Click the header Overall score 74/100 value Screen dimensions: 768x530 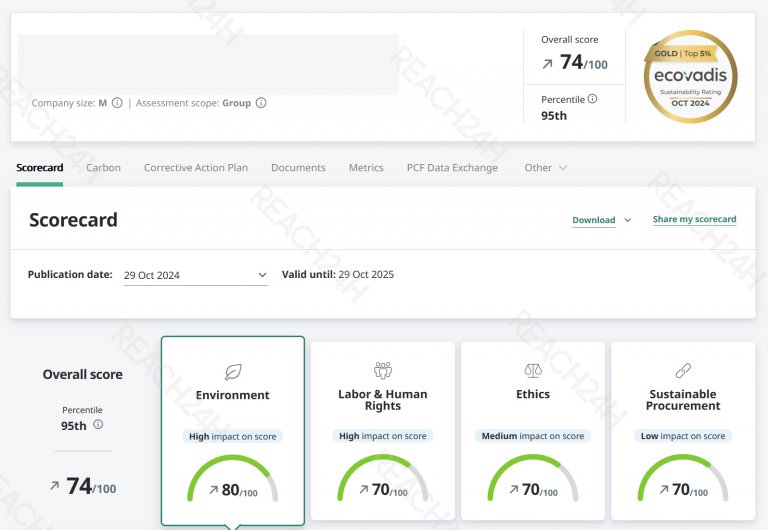point(583,63)
